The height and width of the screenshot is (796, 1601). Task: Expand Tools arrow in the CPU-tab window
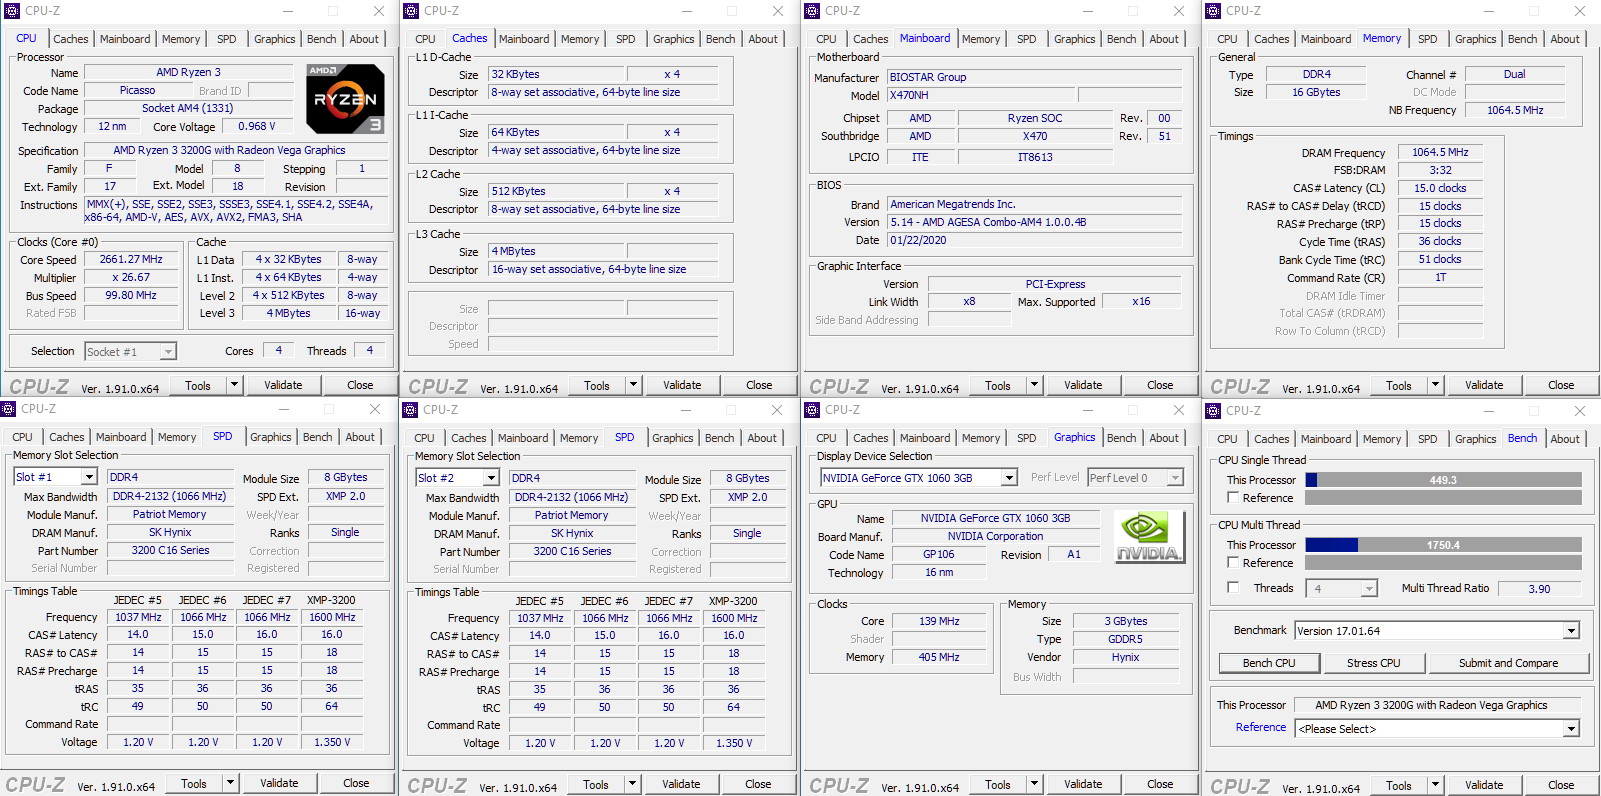(x=234, y=385)
